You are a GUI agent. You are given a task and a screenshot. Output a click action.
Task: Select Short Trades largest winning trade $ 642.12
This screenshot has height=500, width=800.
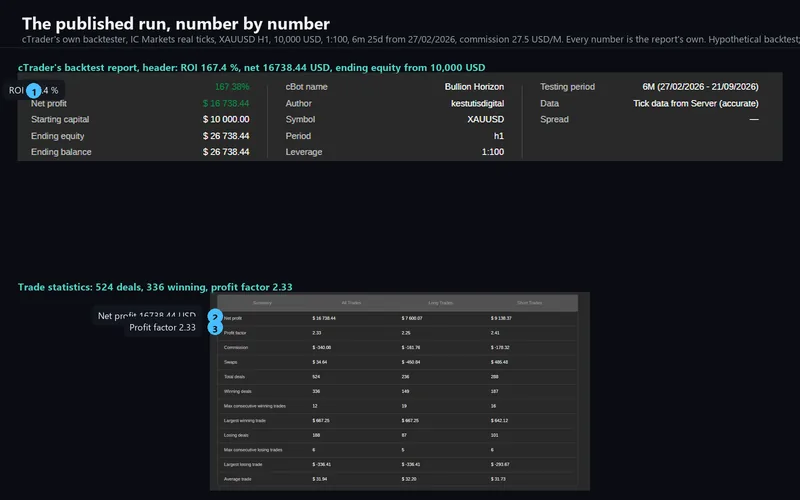coord(499,421)
